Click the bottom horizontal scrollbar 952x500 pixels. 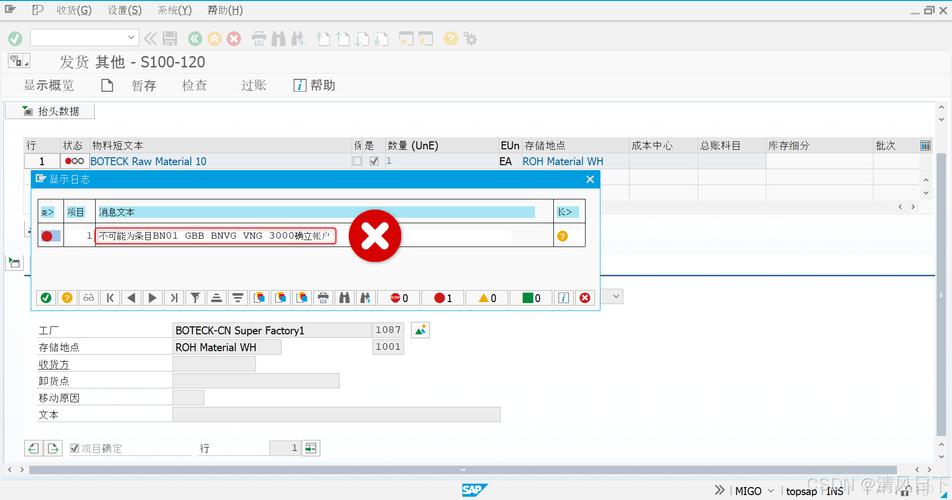pyautogui.click(x=463, y=470)
